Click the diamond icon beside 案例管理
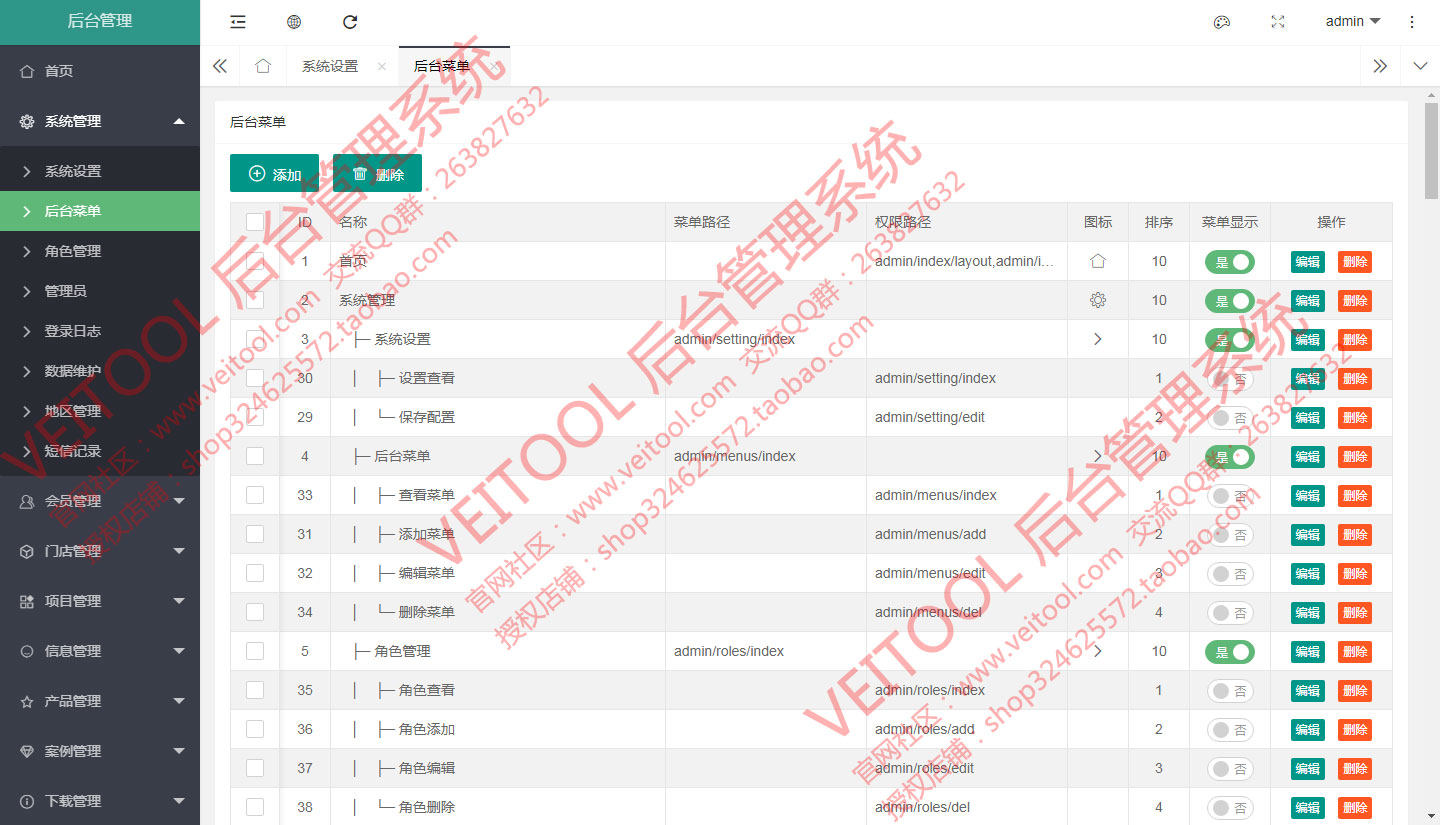The image size is (1440, 825). pos(27,751)
